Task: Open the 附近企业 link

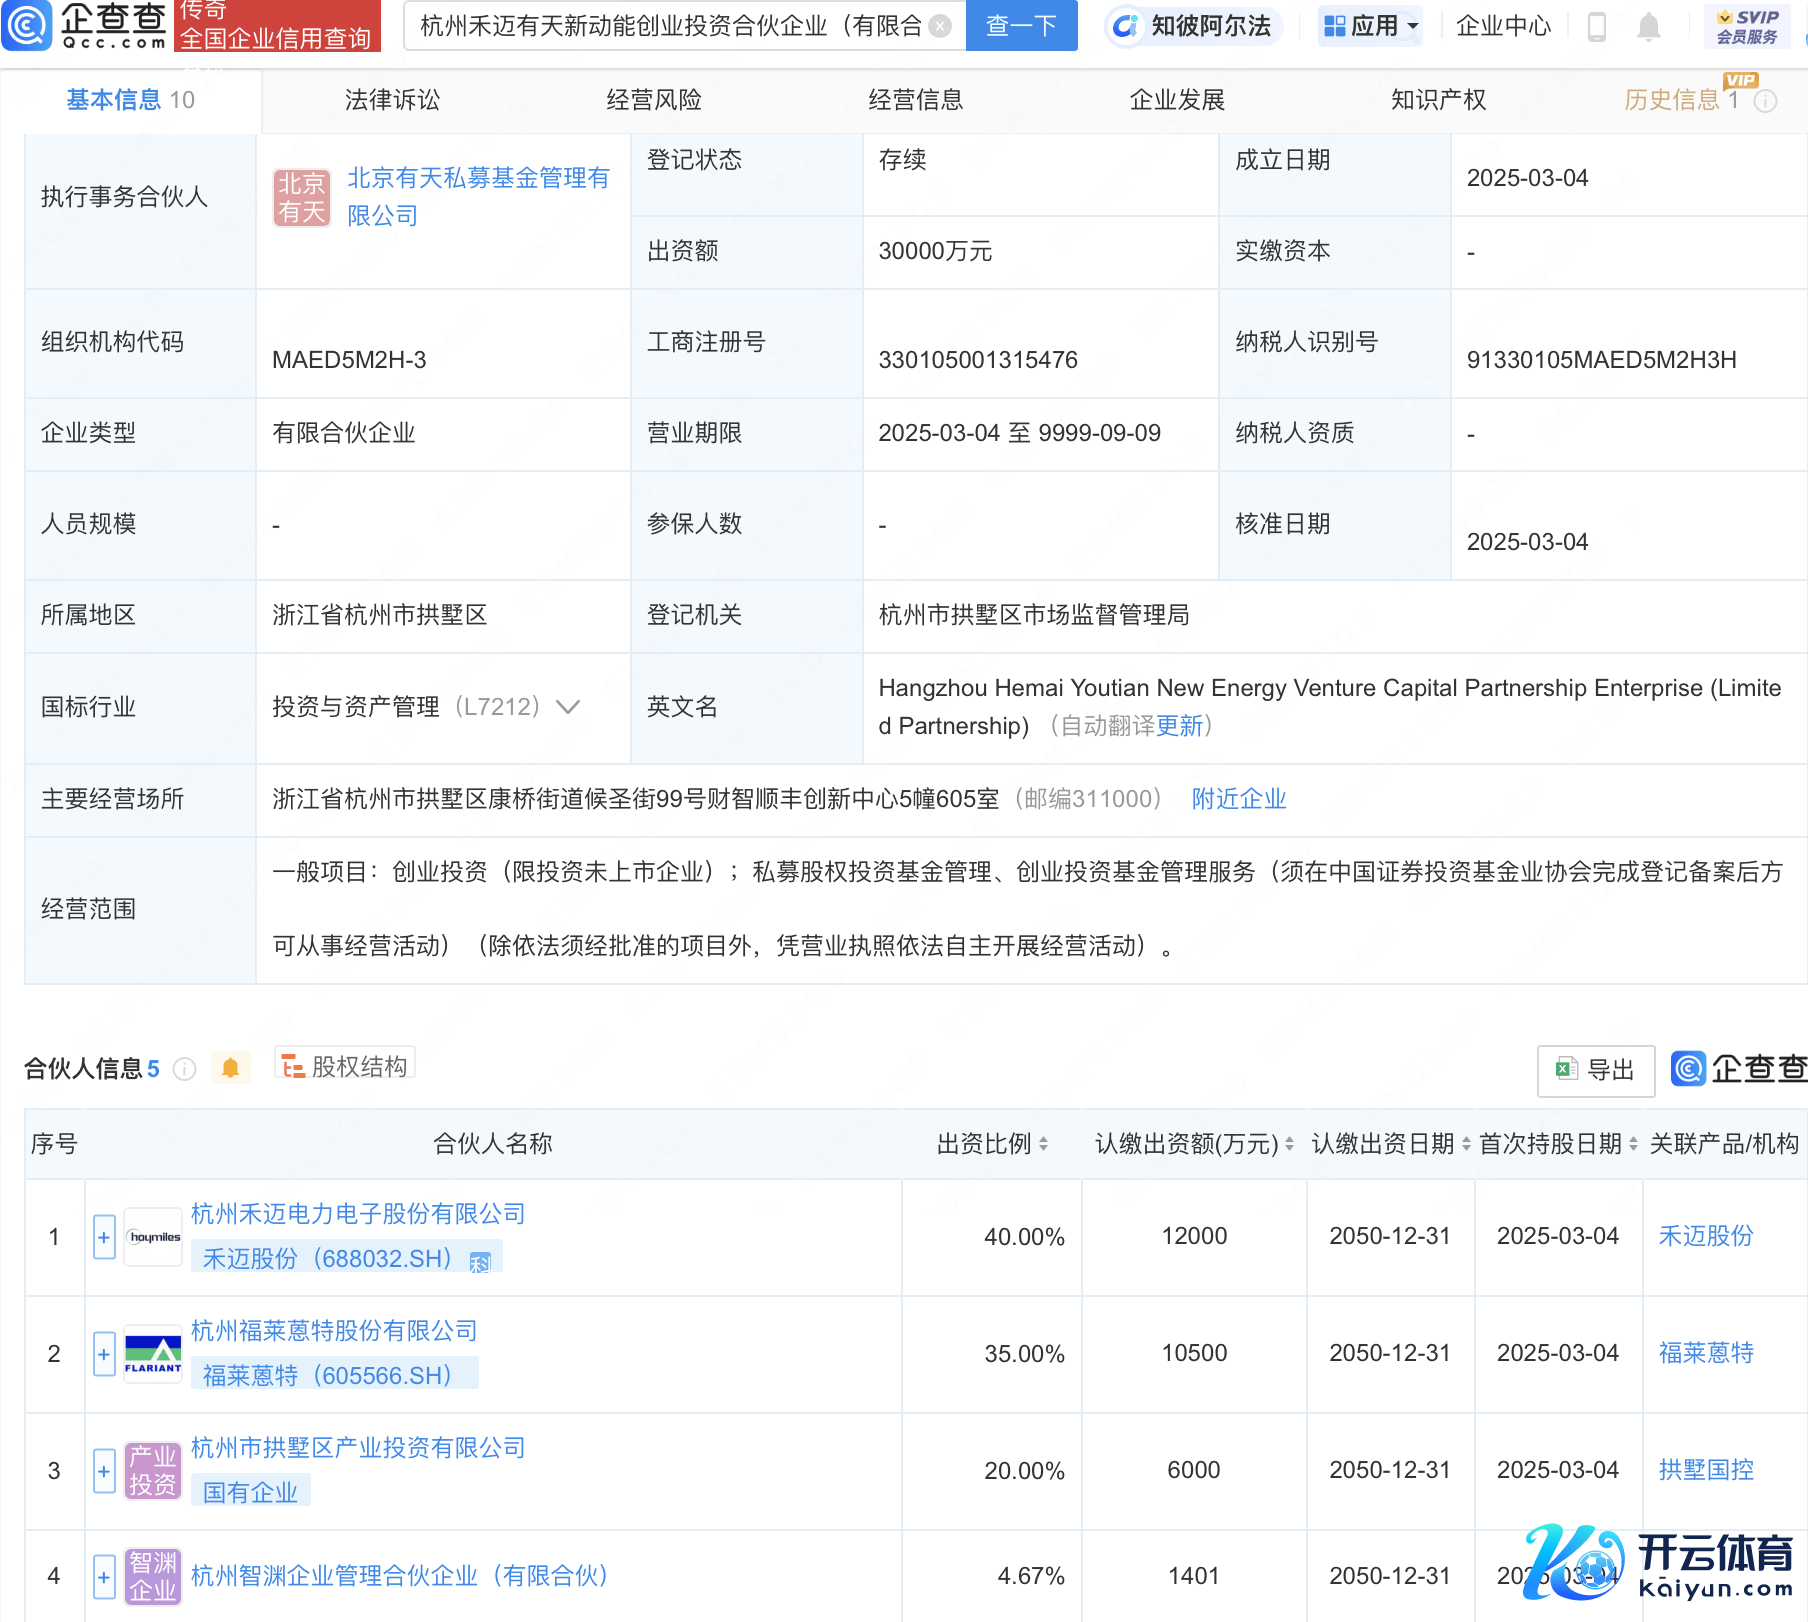Action: pos(1238,799)
